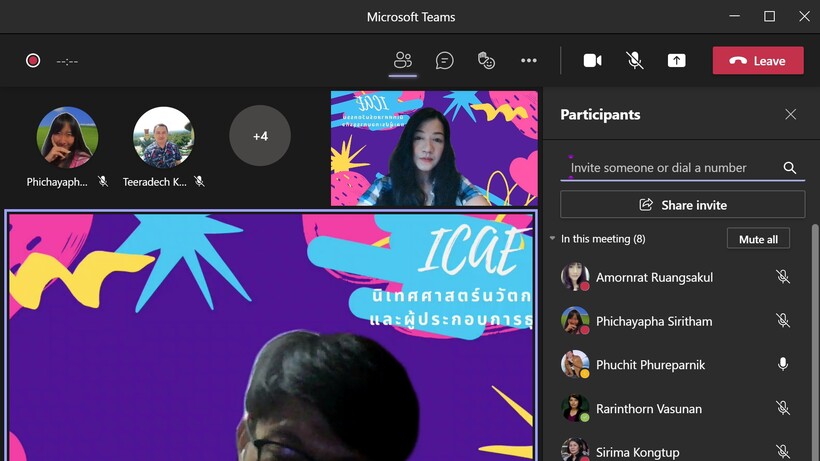Viewport: 820px width, 461px height.
Task: Toggle the camera on or off
Action: tap(593, 61)
